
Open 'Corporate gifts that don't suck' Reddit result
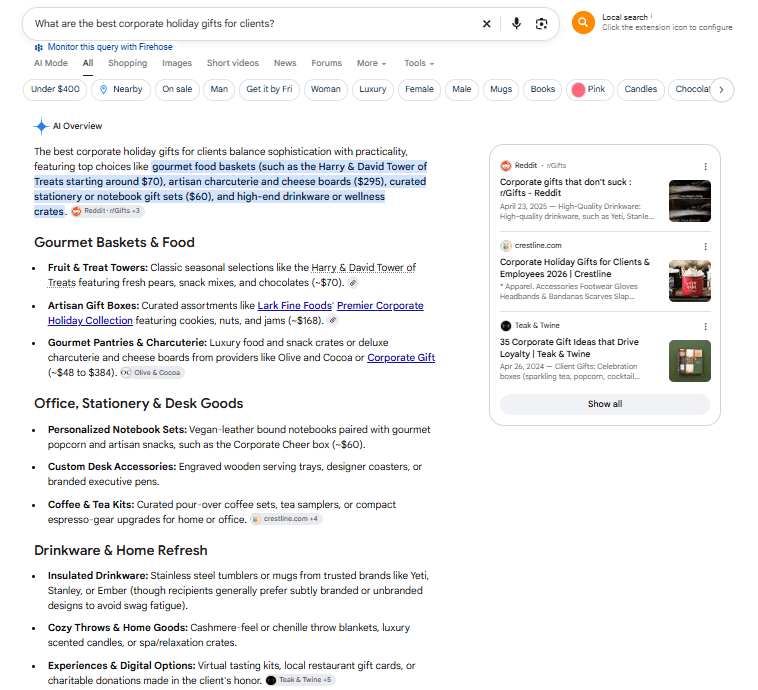(566, 187)
